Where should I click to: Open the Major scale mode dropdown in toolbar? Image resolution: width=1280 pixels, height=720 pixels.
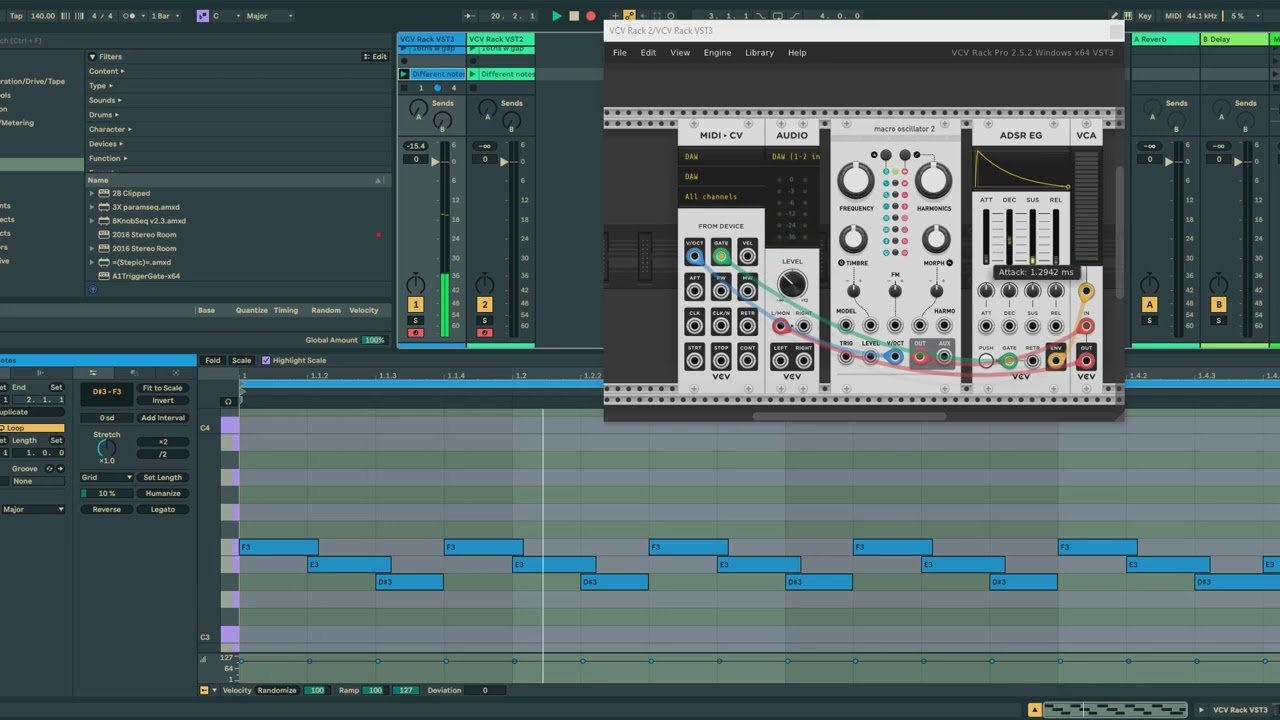point(269,16)
